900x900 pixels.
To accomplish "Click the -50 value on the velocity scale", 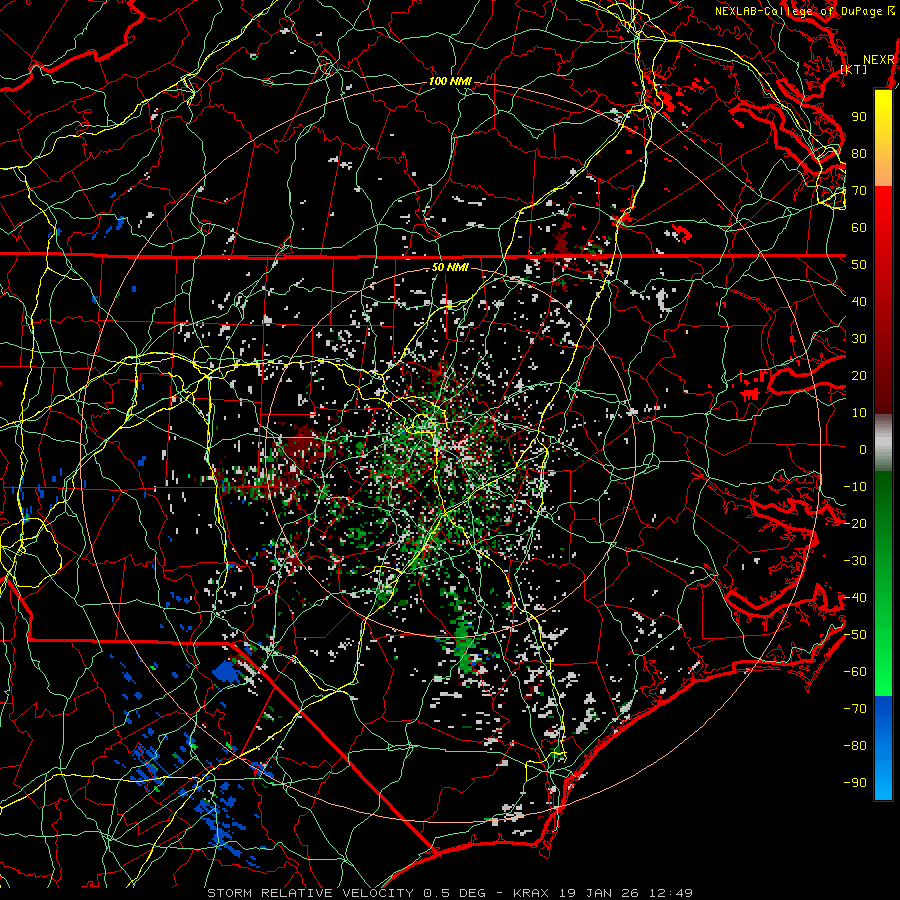I will tap(855, 635).
